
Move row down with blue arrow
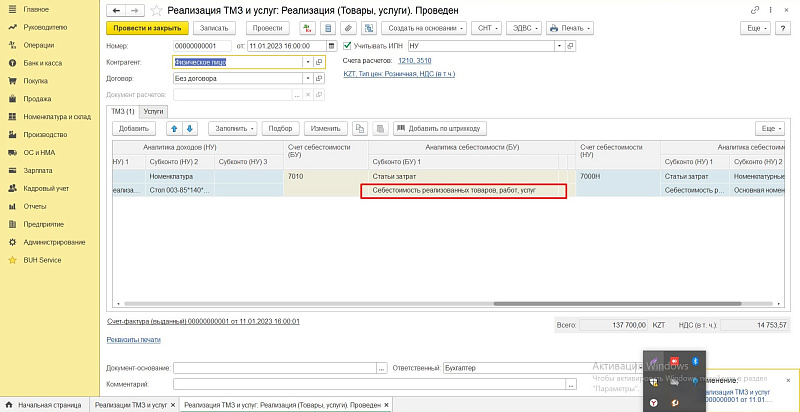click(x=190, y=128)
